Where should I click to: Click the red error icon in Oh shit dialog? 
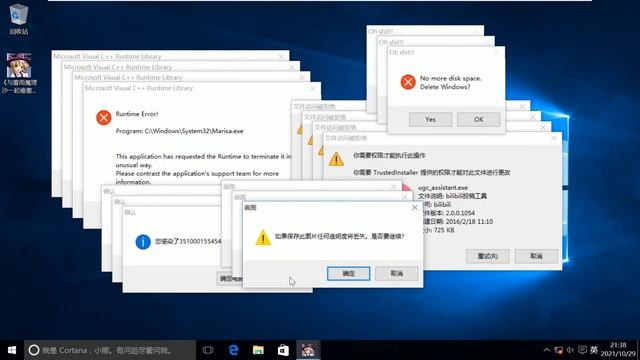(408, 82)
